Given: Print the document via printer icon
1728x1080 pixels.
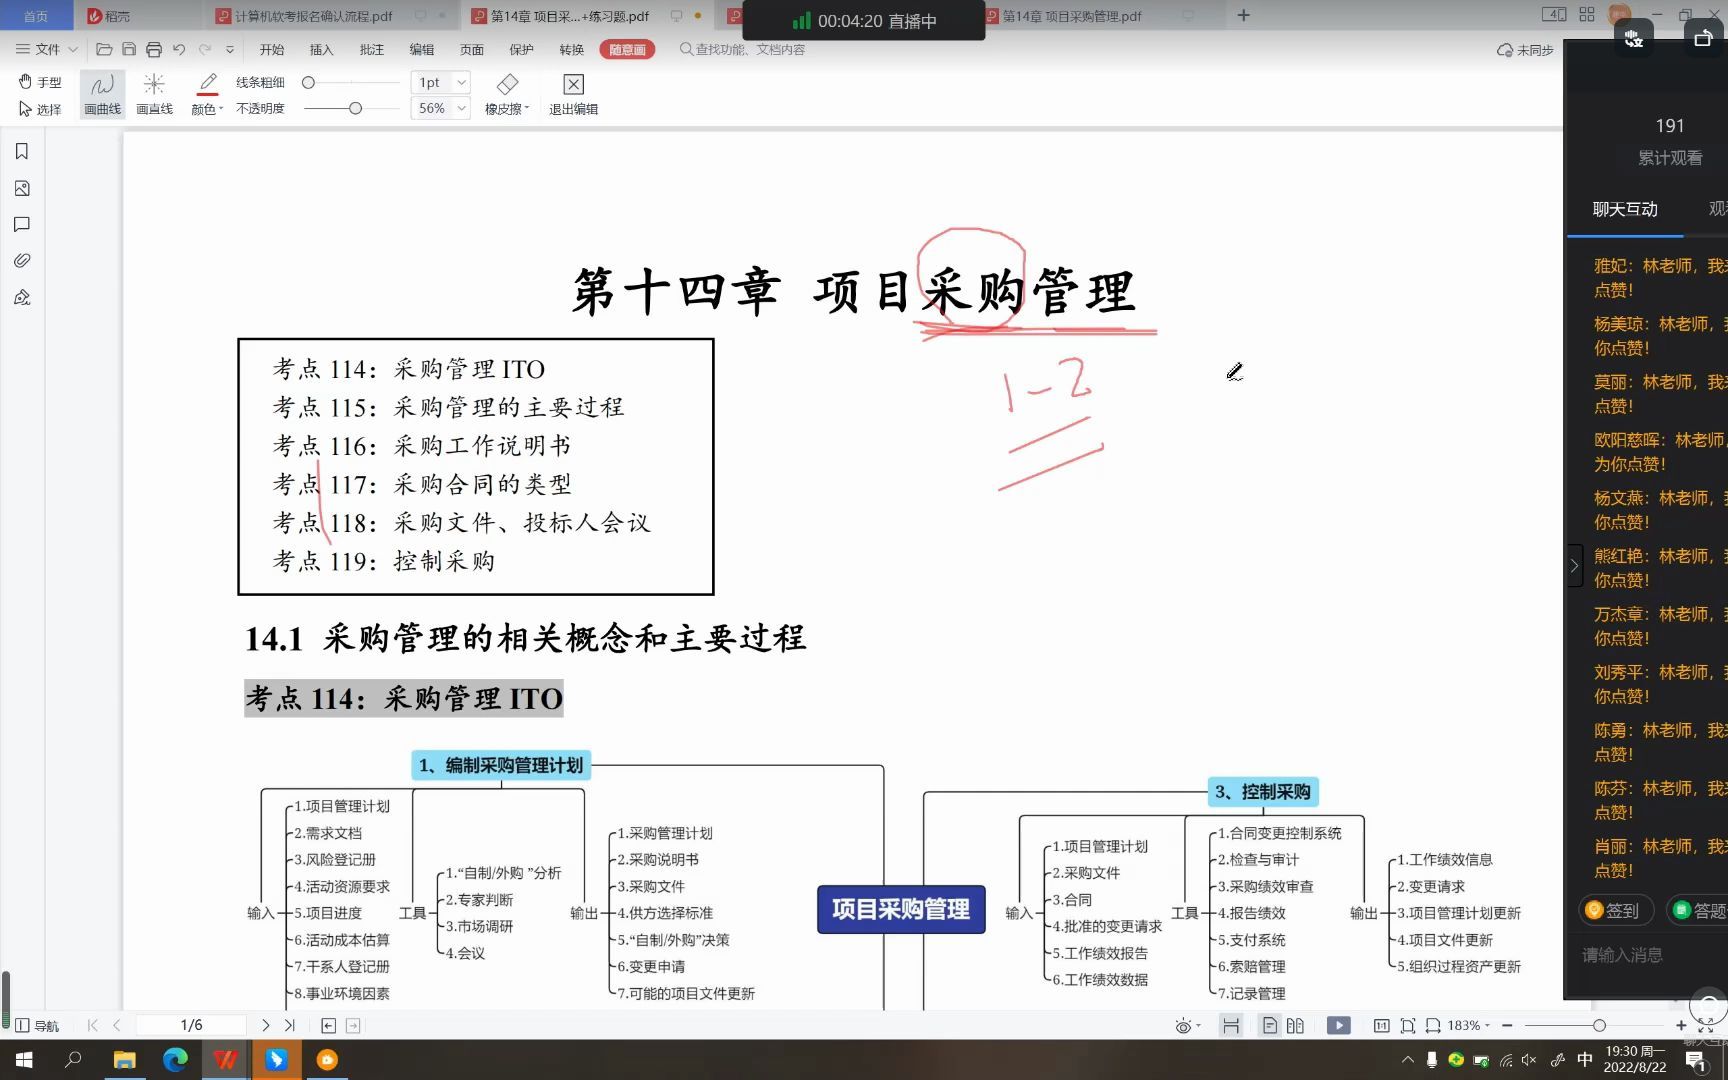Looking at the screenshot, I should (154, 49).
